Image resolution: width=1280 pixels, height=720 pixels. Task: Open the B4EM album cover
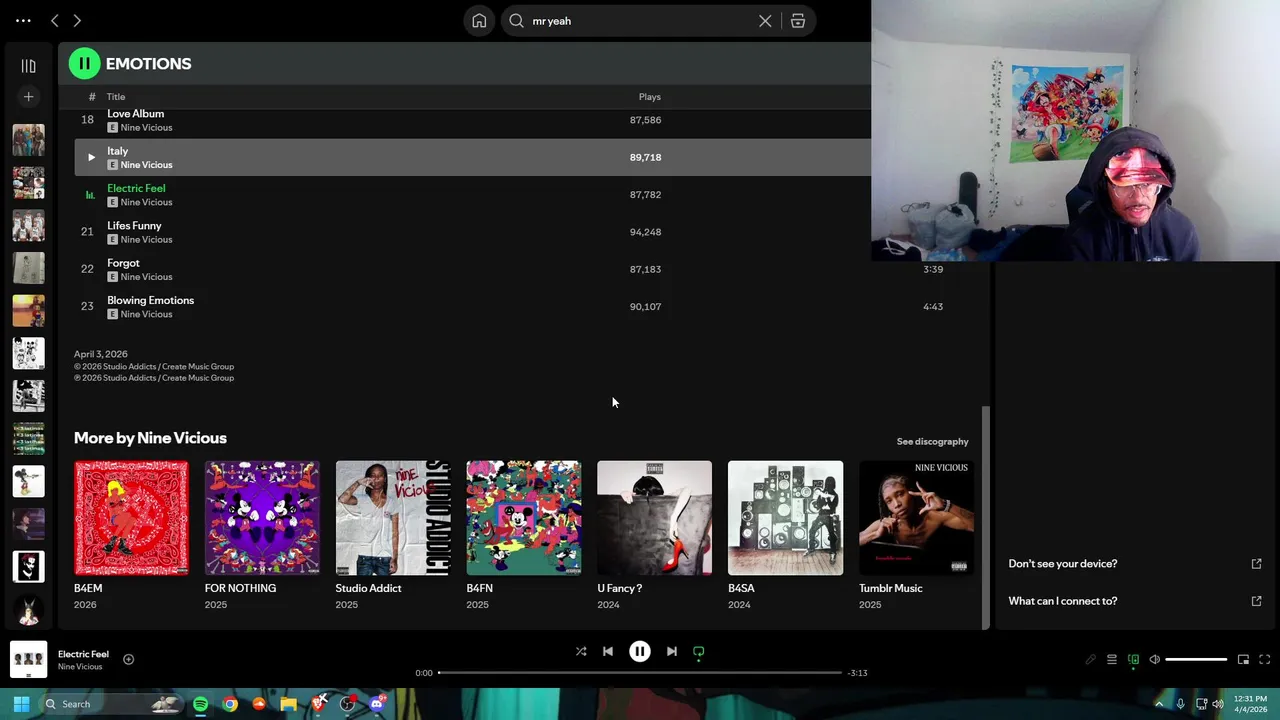[x=131, y=518]
